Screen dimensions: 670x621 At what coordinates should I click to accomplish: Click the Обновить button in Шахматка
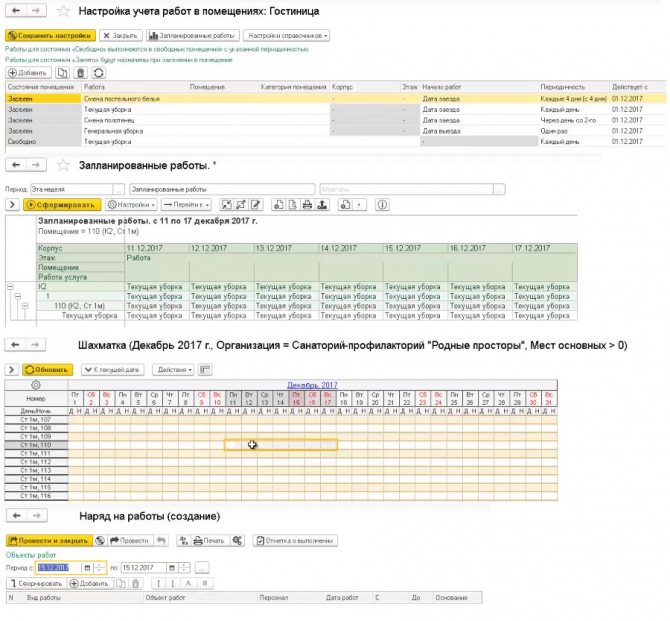click(x=47, y=370)
